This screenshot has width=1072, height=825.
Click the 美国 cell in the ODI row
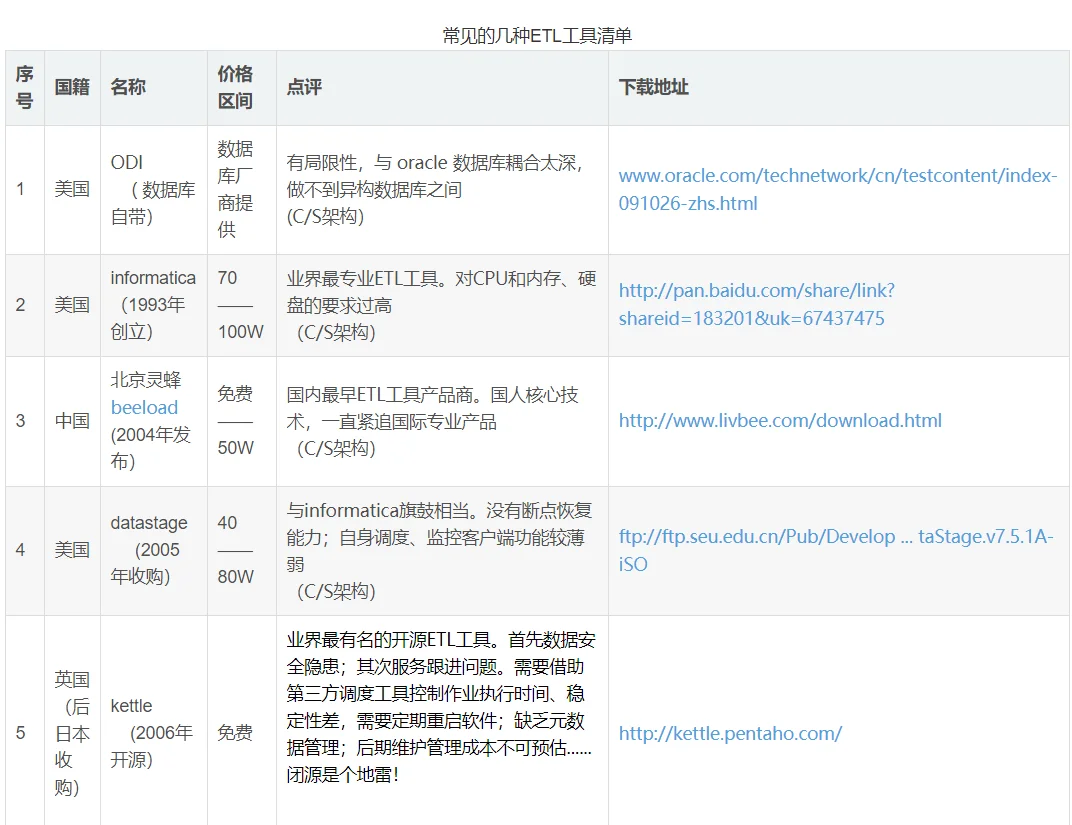[72, 189]
